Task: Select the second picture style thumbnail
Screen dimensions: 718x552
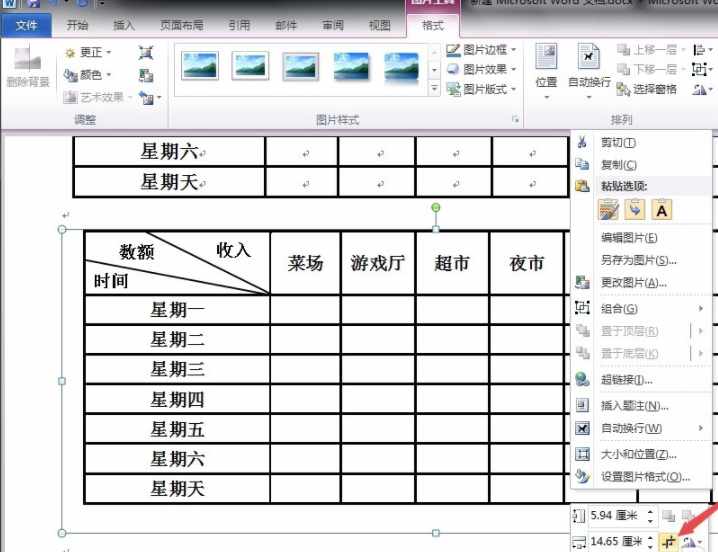Action: click(250, 66)
